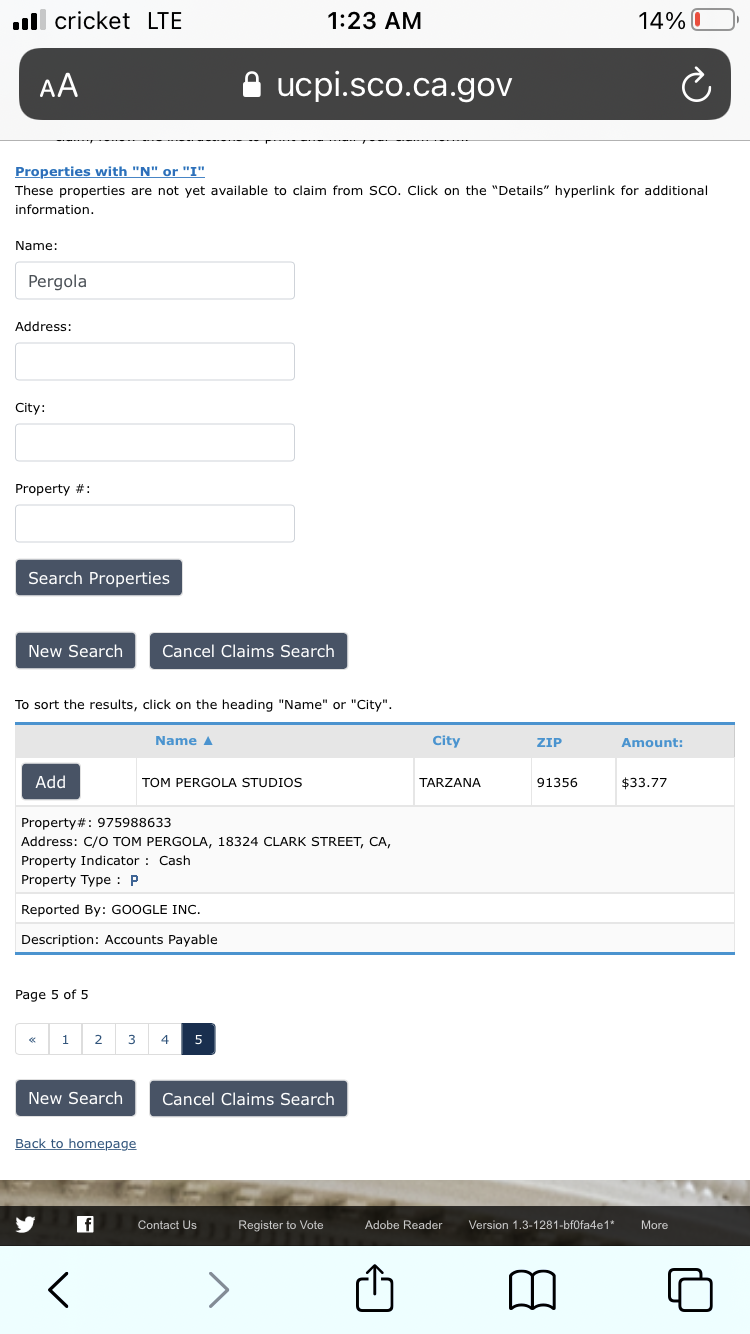Screen dimensions: 750x1334
Task: Tap the ucpi.sco.ca.gov address bar
Action: [x=375, y=85]
